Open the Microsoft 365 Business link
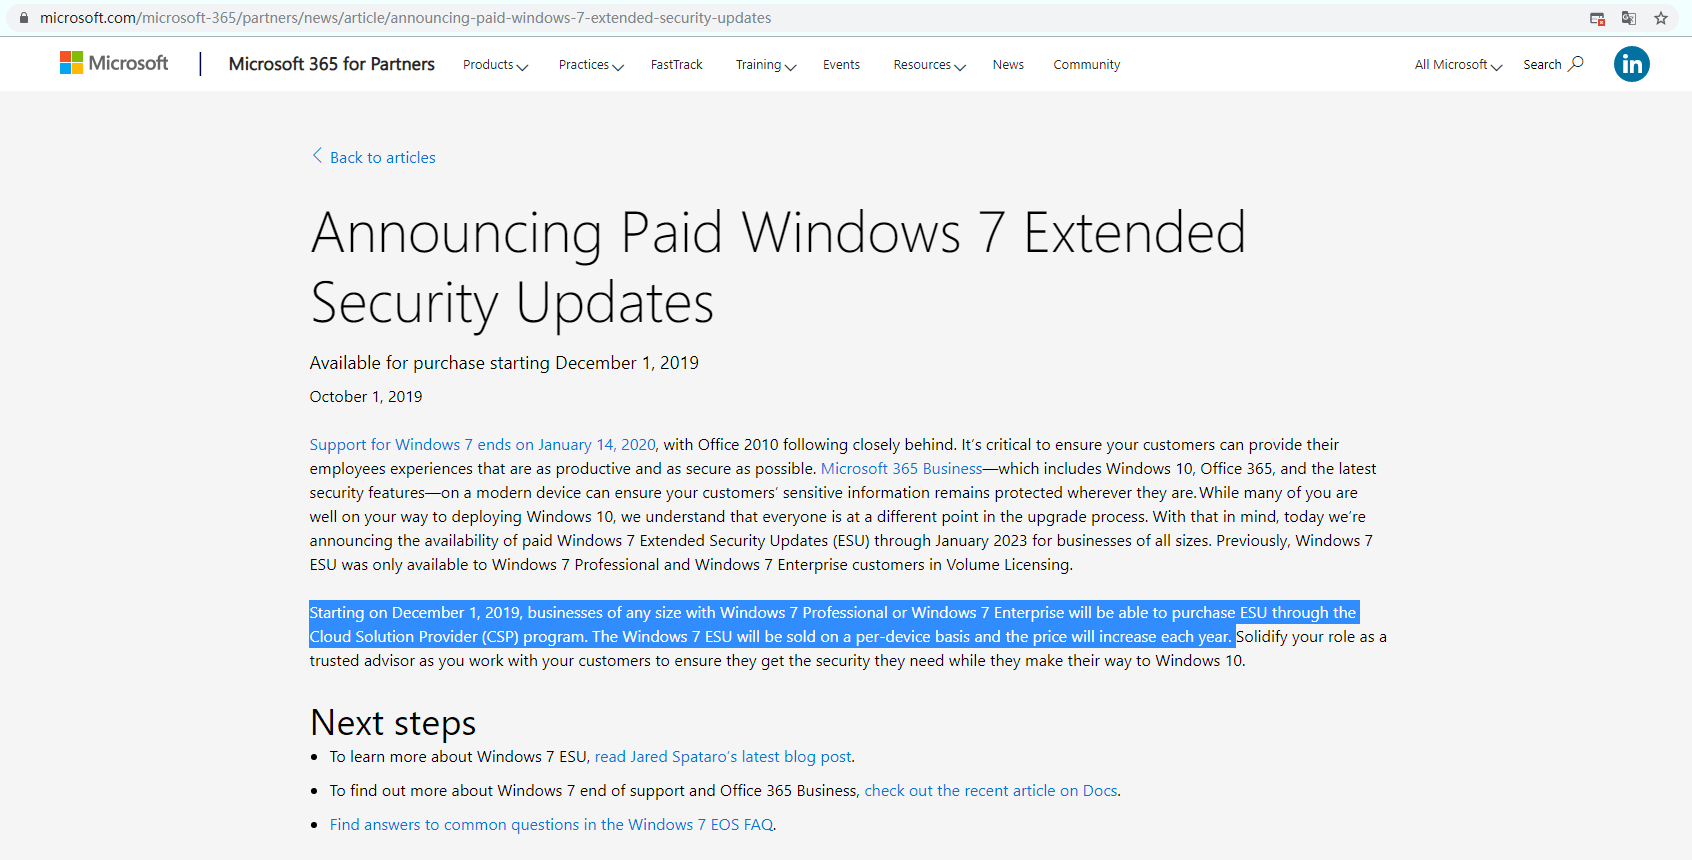Screen dimensions: 1692x860 901,469
